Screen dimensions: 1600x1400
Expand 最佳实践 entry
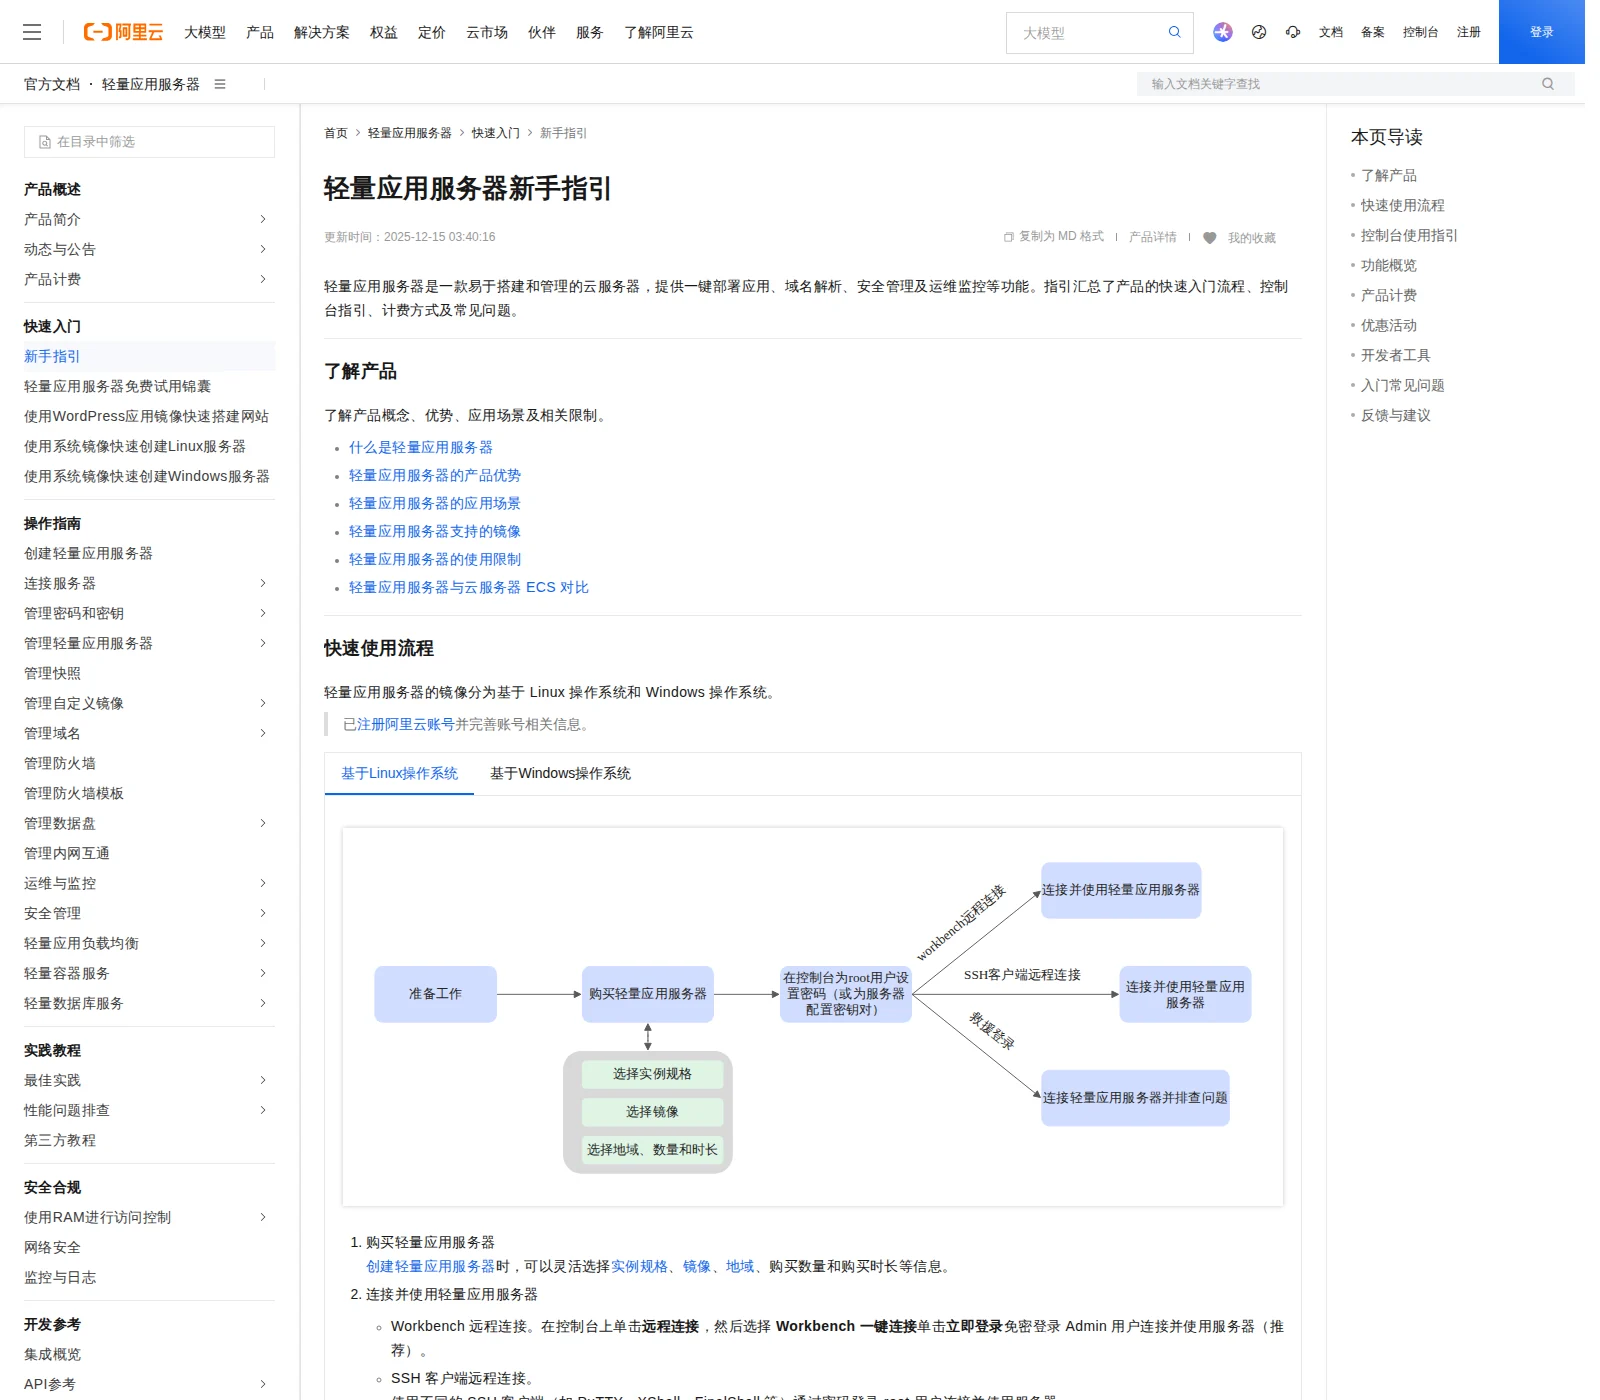click(x=263, y=1080)
